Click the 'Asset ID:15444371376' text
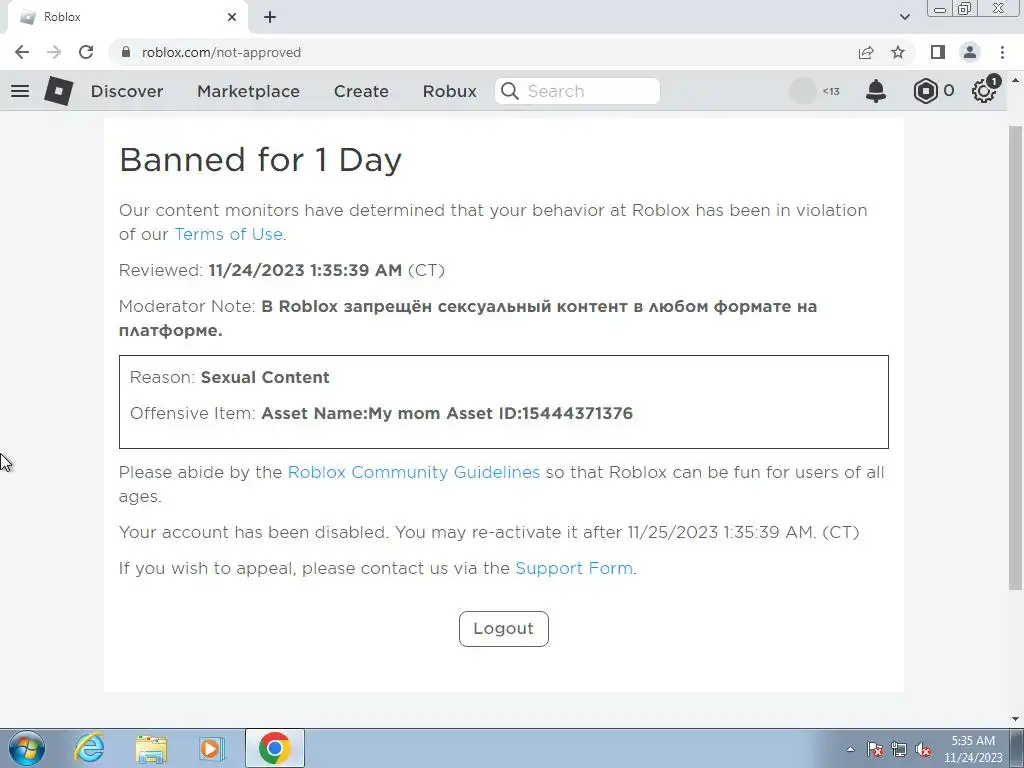 pyautogui.click(x=539, y=413)
